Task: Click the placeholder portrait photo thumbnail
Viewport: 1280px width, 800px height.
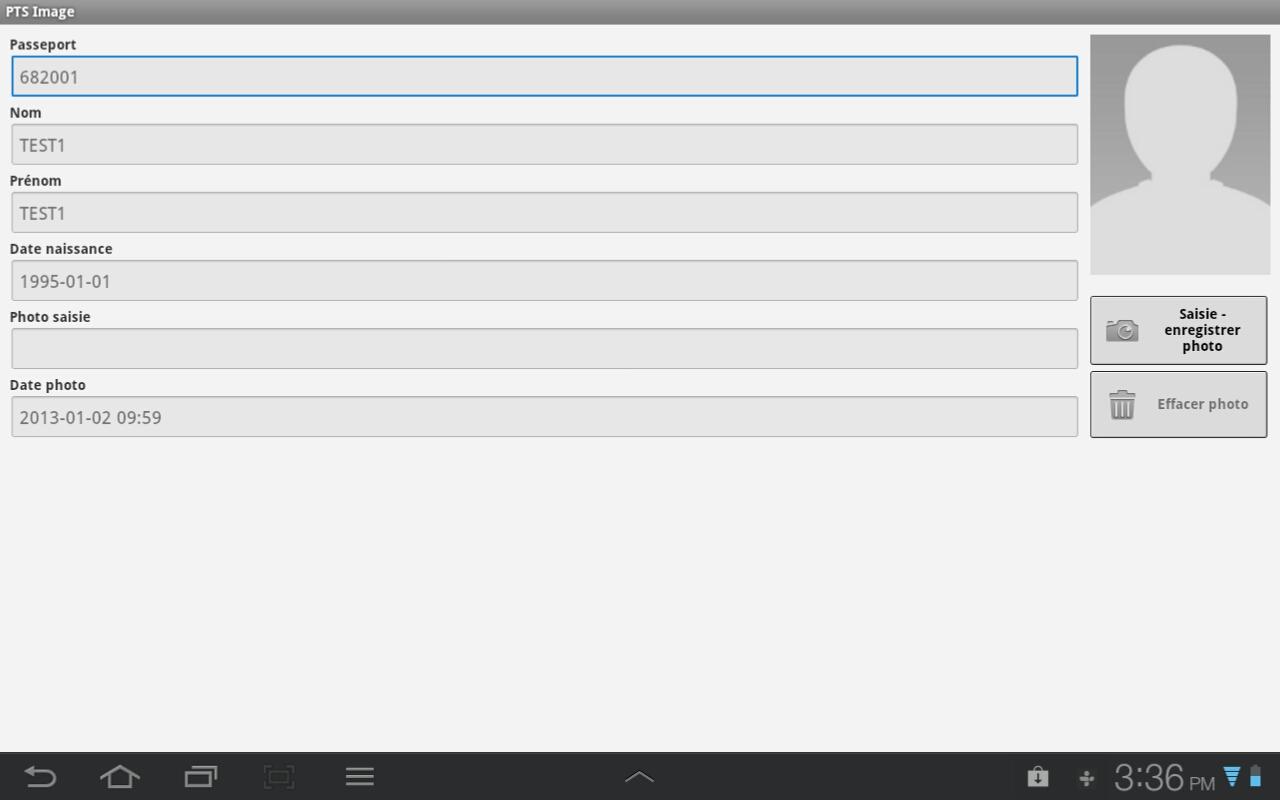Action: pyautogui.click(x=1180, y=155)
